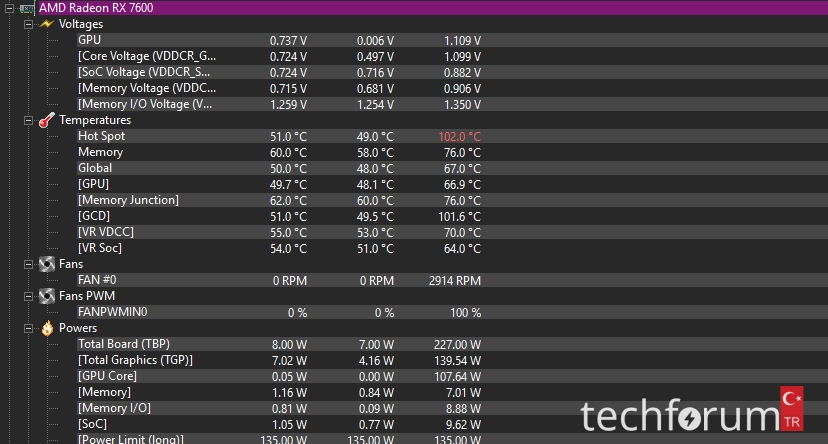Click the 70.0 °C VR VDCC maximum
This screenshot has height=444, width=828.
462,233
